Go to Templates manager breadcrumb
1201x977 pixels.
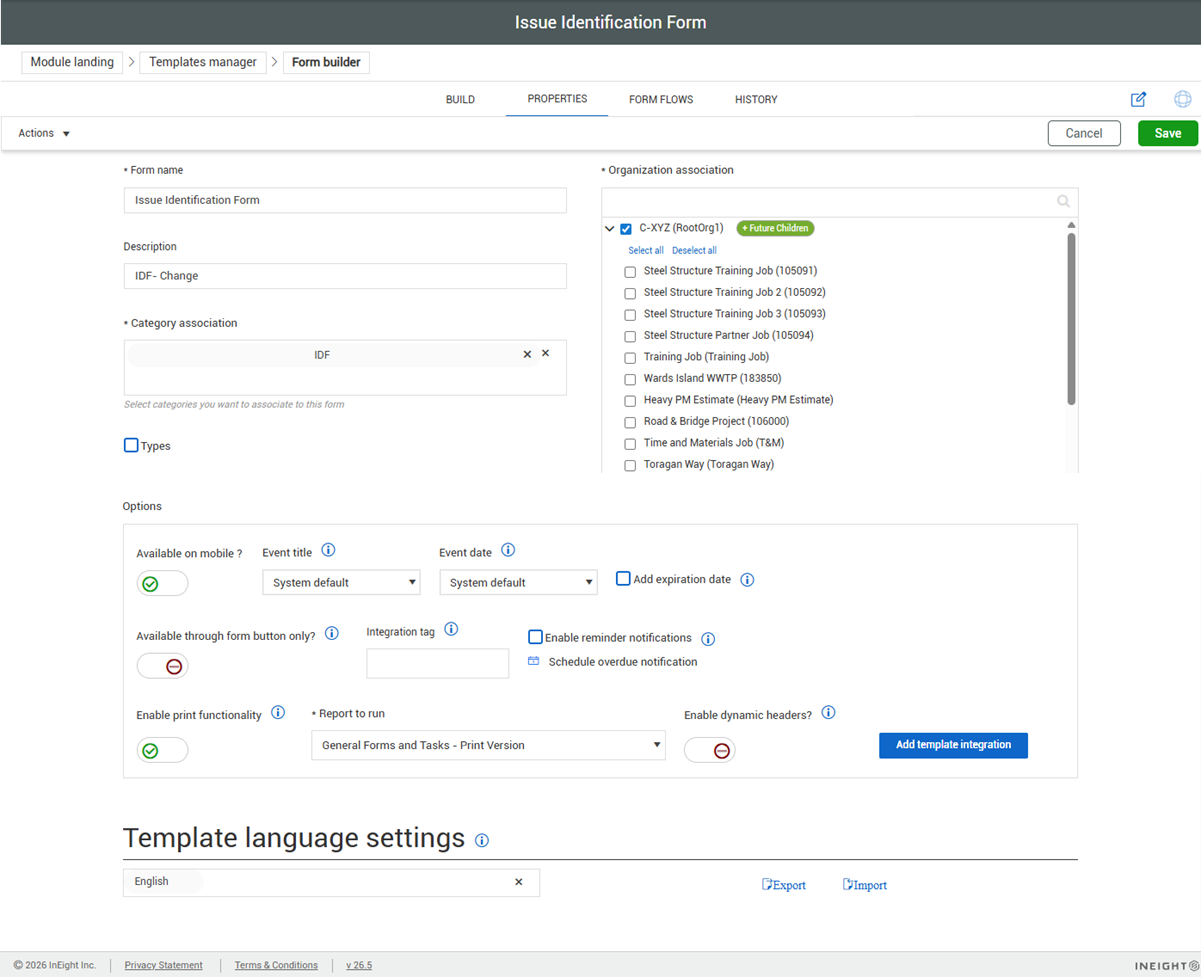coord(203,62)
